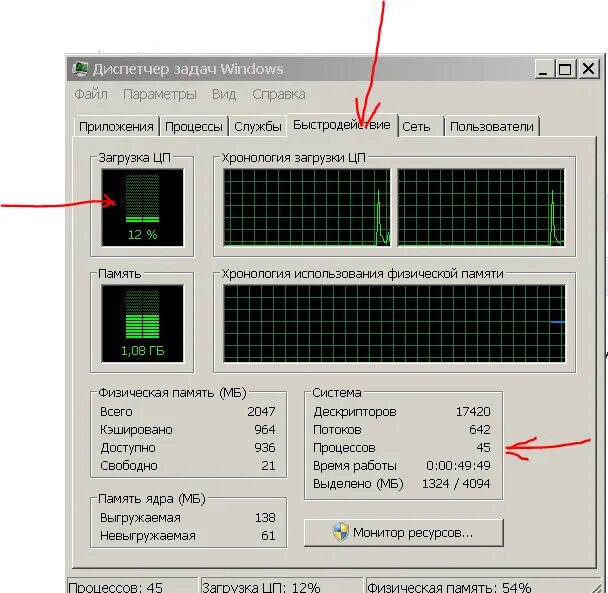Maximize the Task Manager window
The height and width of the screenshot is (593, 608).
click(x=565, y=69)
